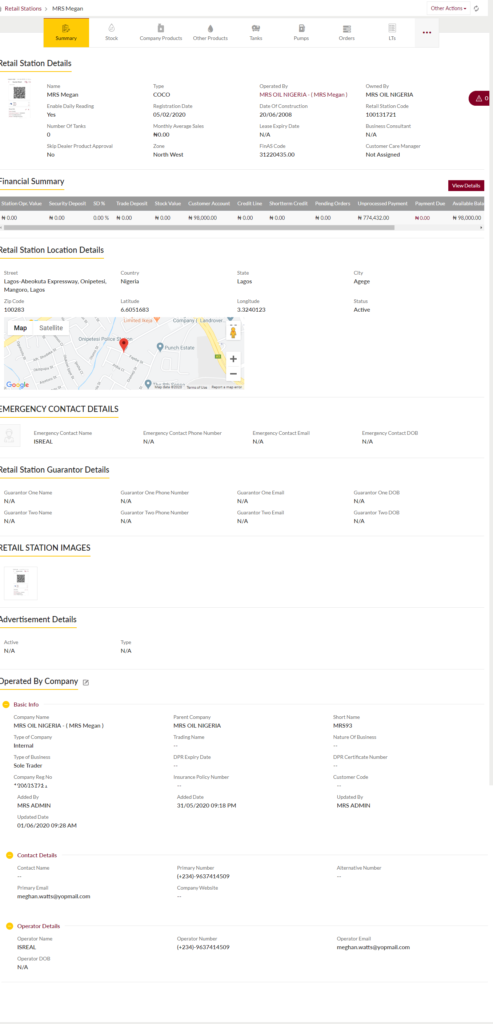This screenshot has width=493, height=1024.
Task: Select the Map view button
Action: click(x=21, y=328)
